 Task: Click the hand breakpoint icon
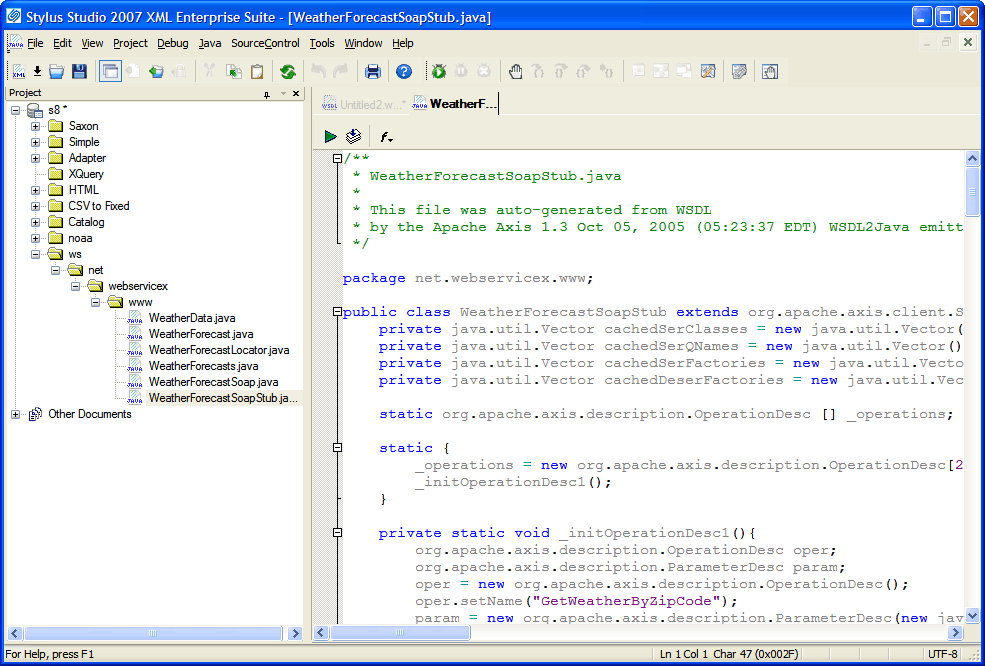[516, 72]
